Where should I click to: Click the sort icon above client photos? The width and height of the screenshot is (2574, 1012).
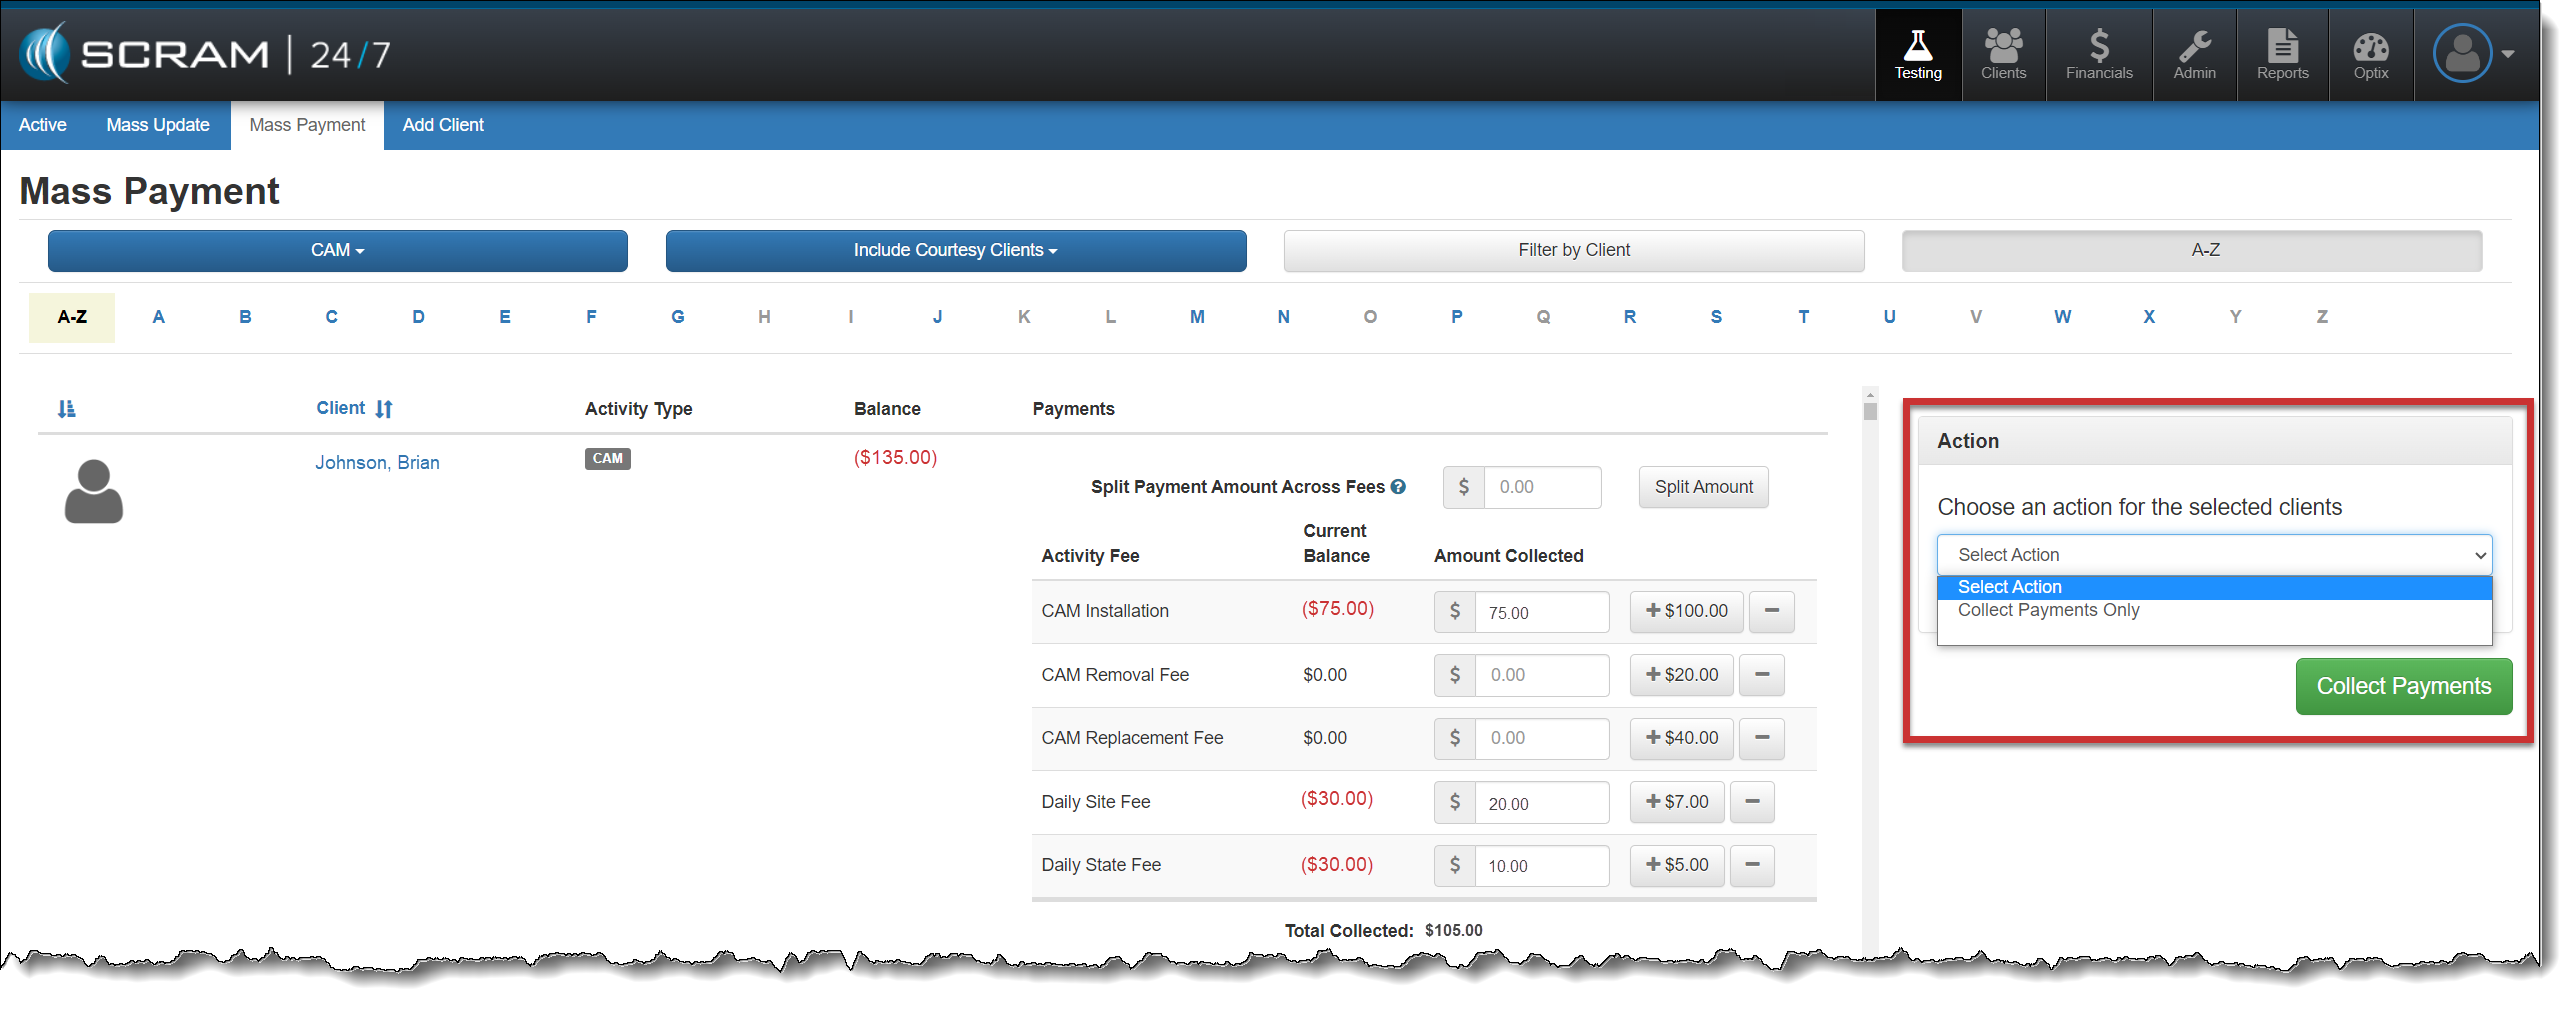pos(66,409)
